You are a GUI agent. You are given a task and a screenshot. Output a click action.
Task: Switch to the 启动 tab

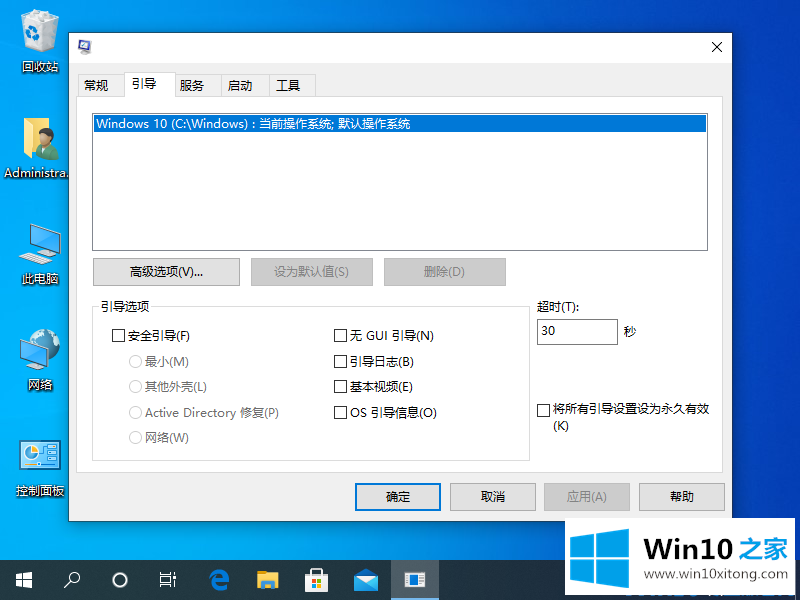240,86
